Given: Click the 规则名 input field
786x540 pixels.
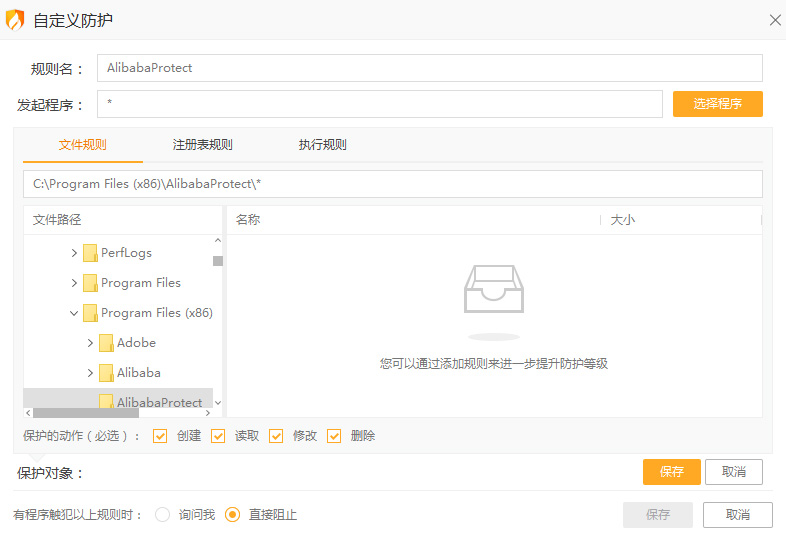Looking at the screenshot, I should tap(430, 68).
